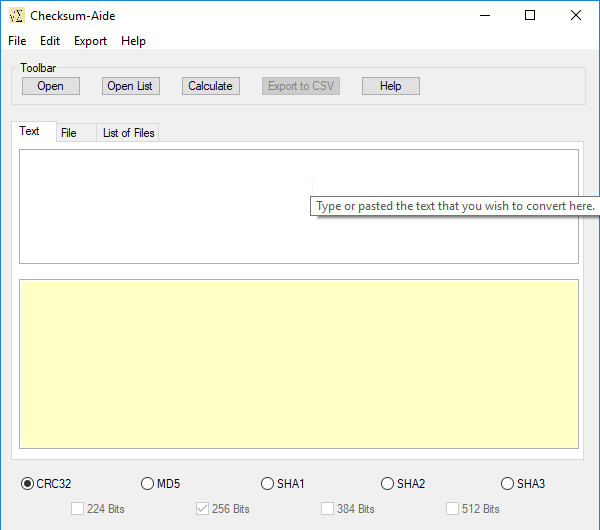Image resolution: width=600 pixels, height=530 pixels.
Task: Click the Checksum-Aide app icon in title bar
Action: [x=16, y=16]
